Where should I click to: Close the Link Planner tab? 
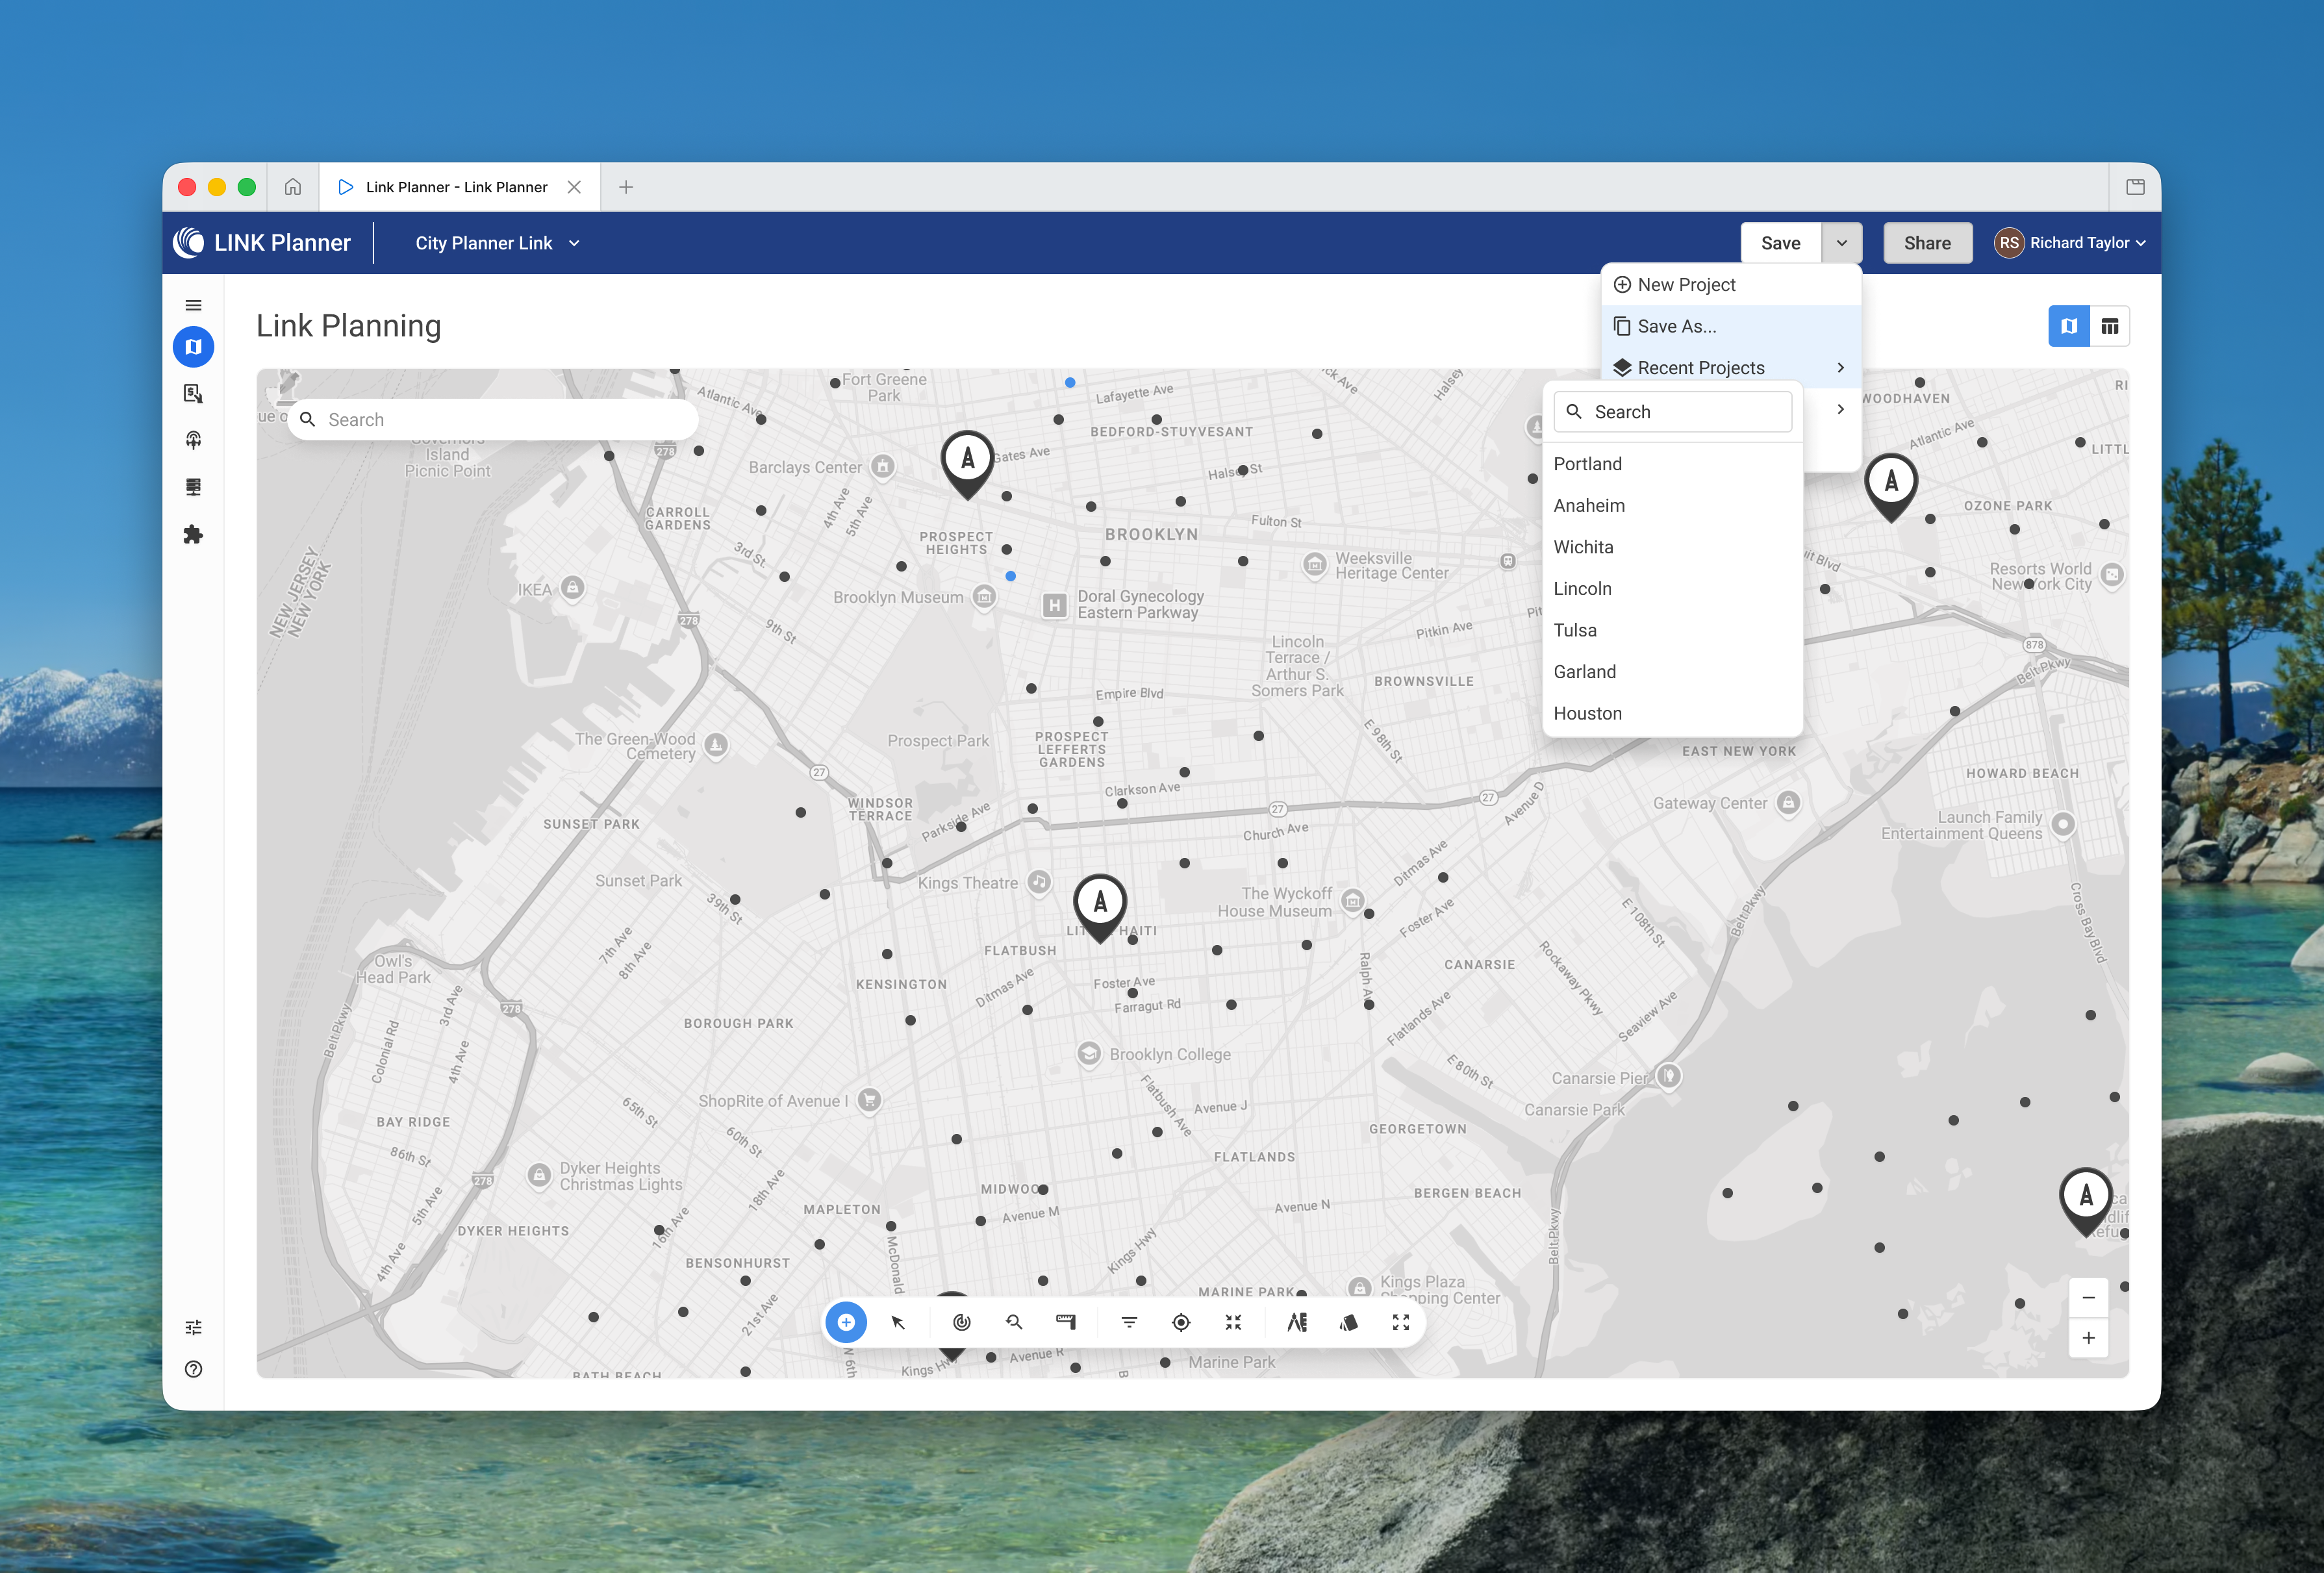574,187
